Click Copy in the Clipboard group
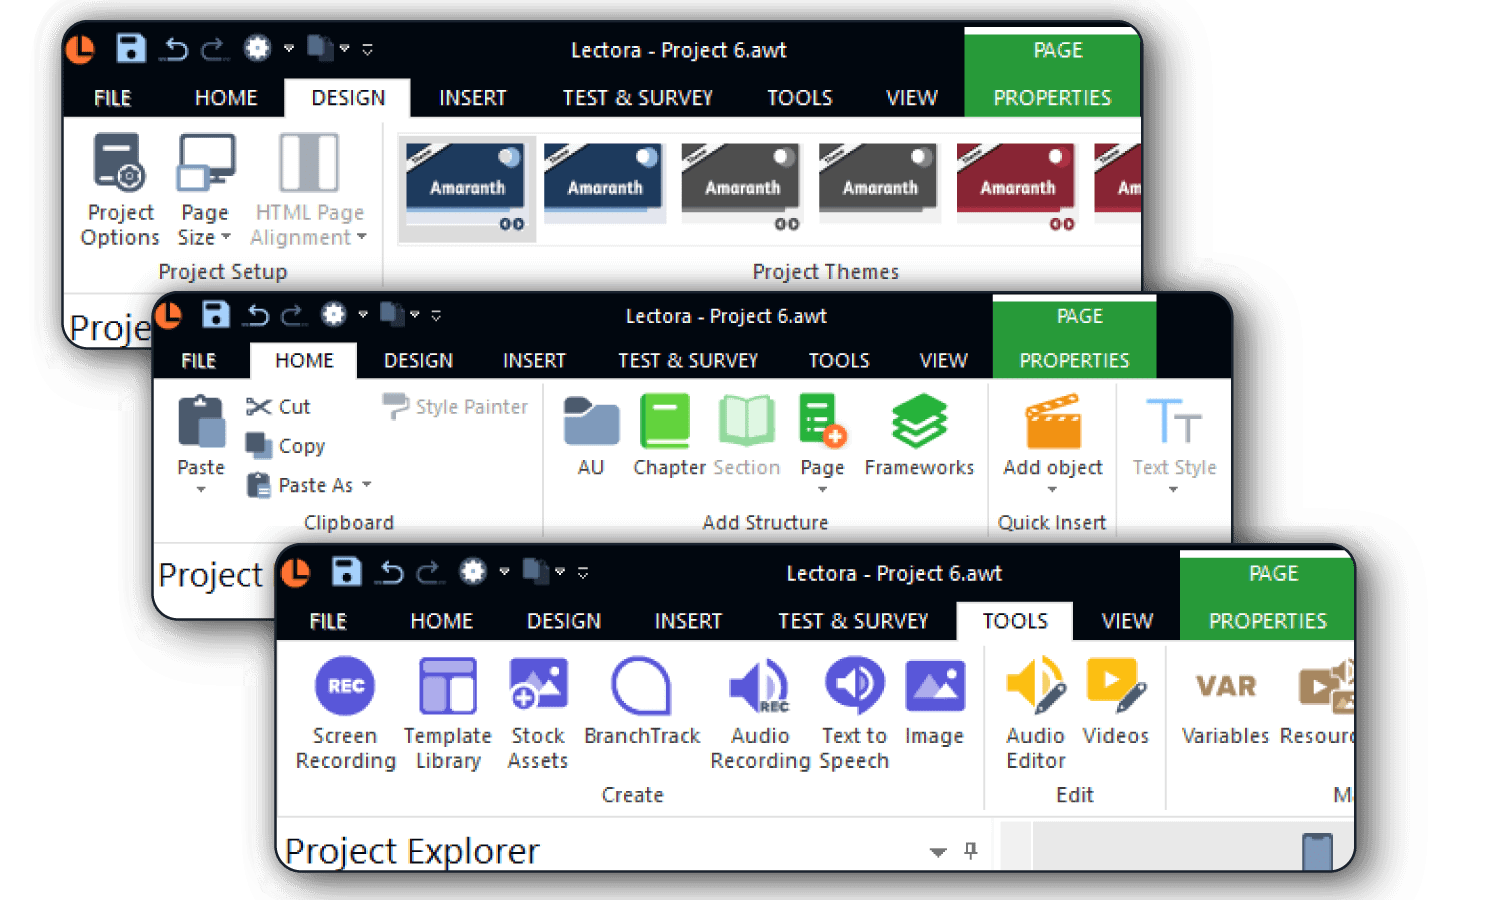The height and width of the screenshot is (900, 1500). (286, 446)
